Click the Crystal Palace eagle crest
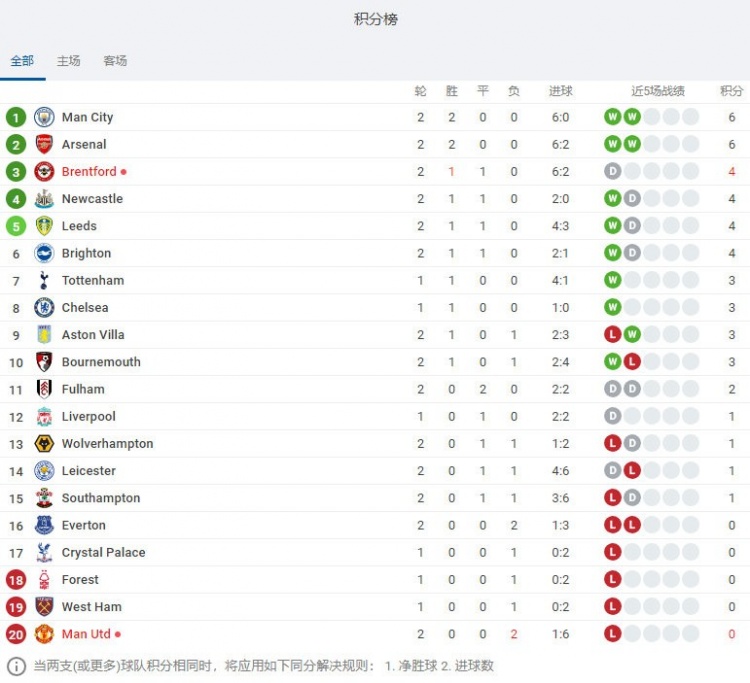750x683 pixels. [x=44, y=552]
